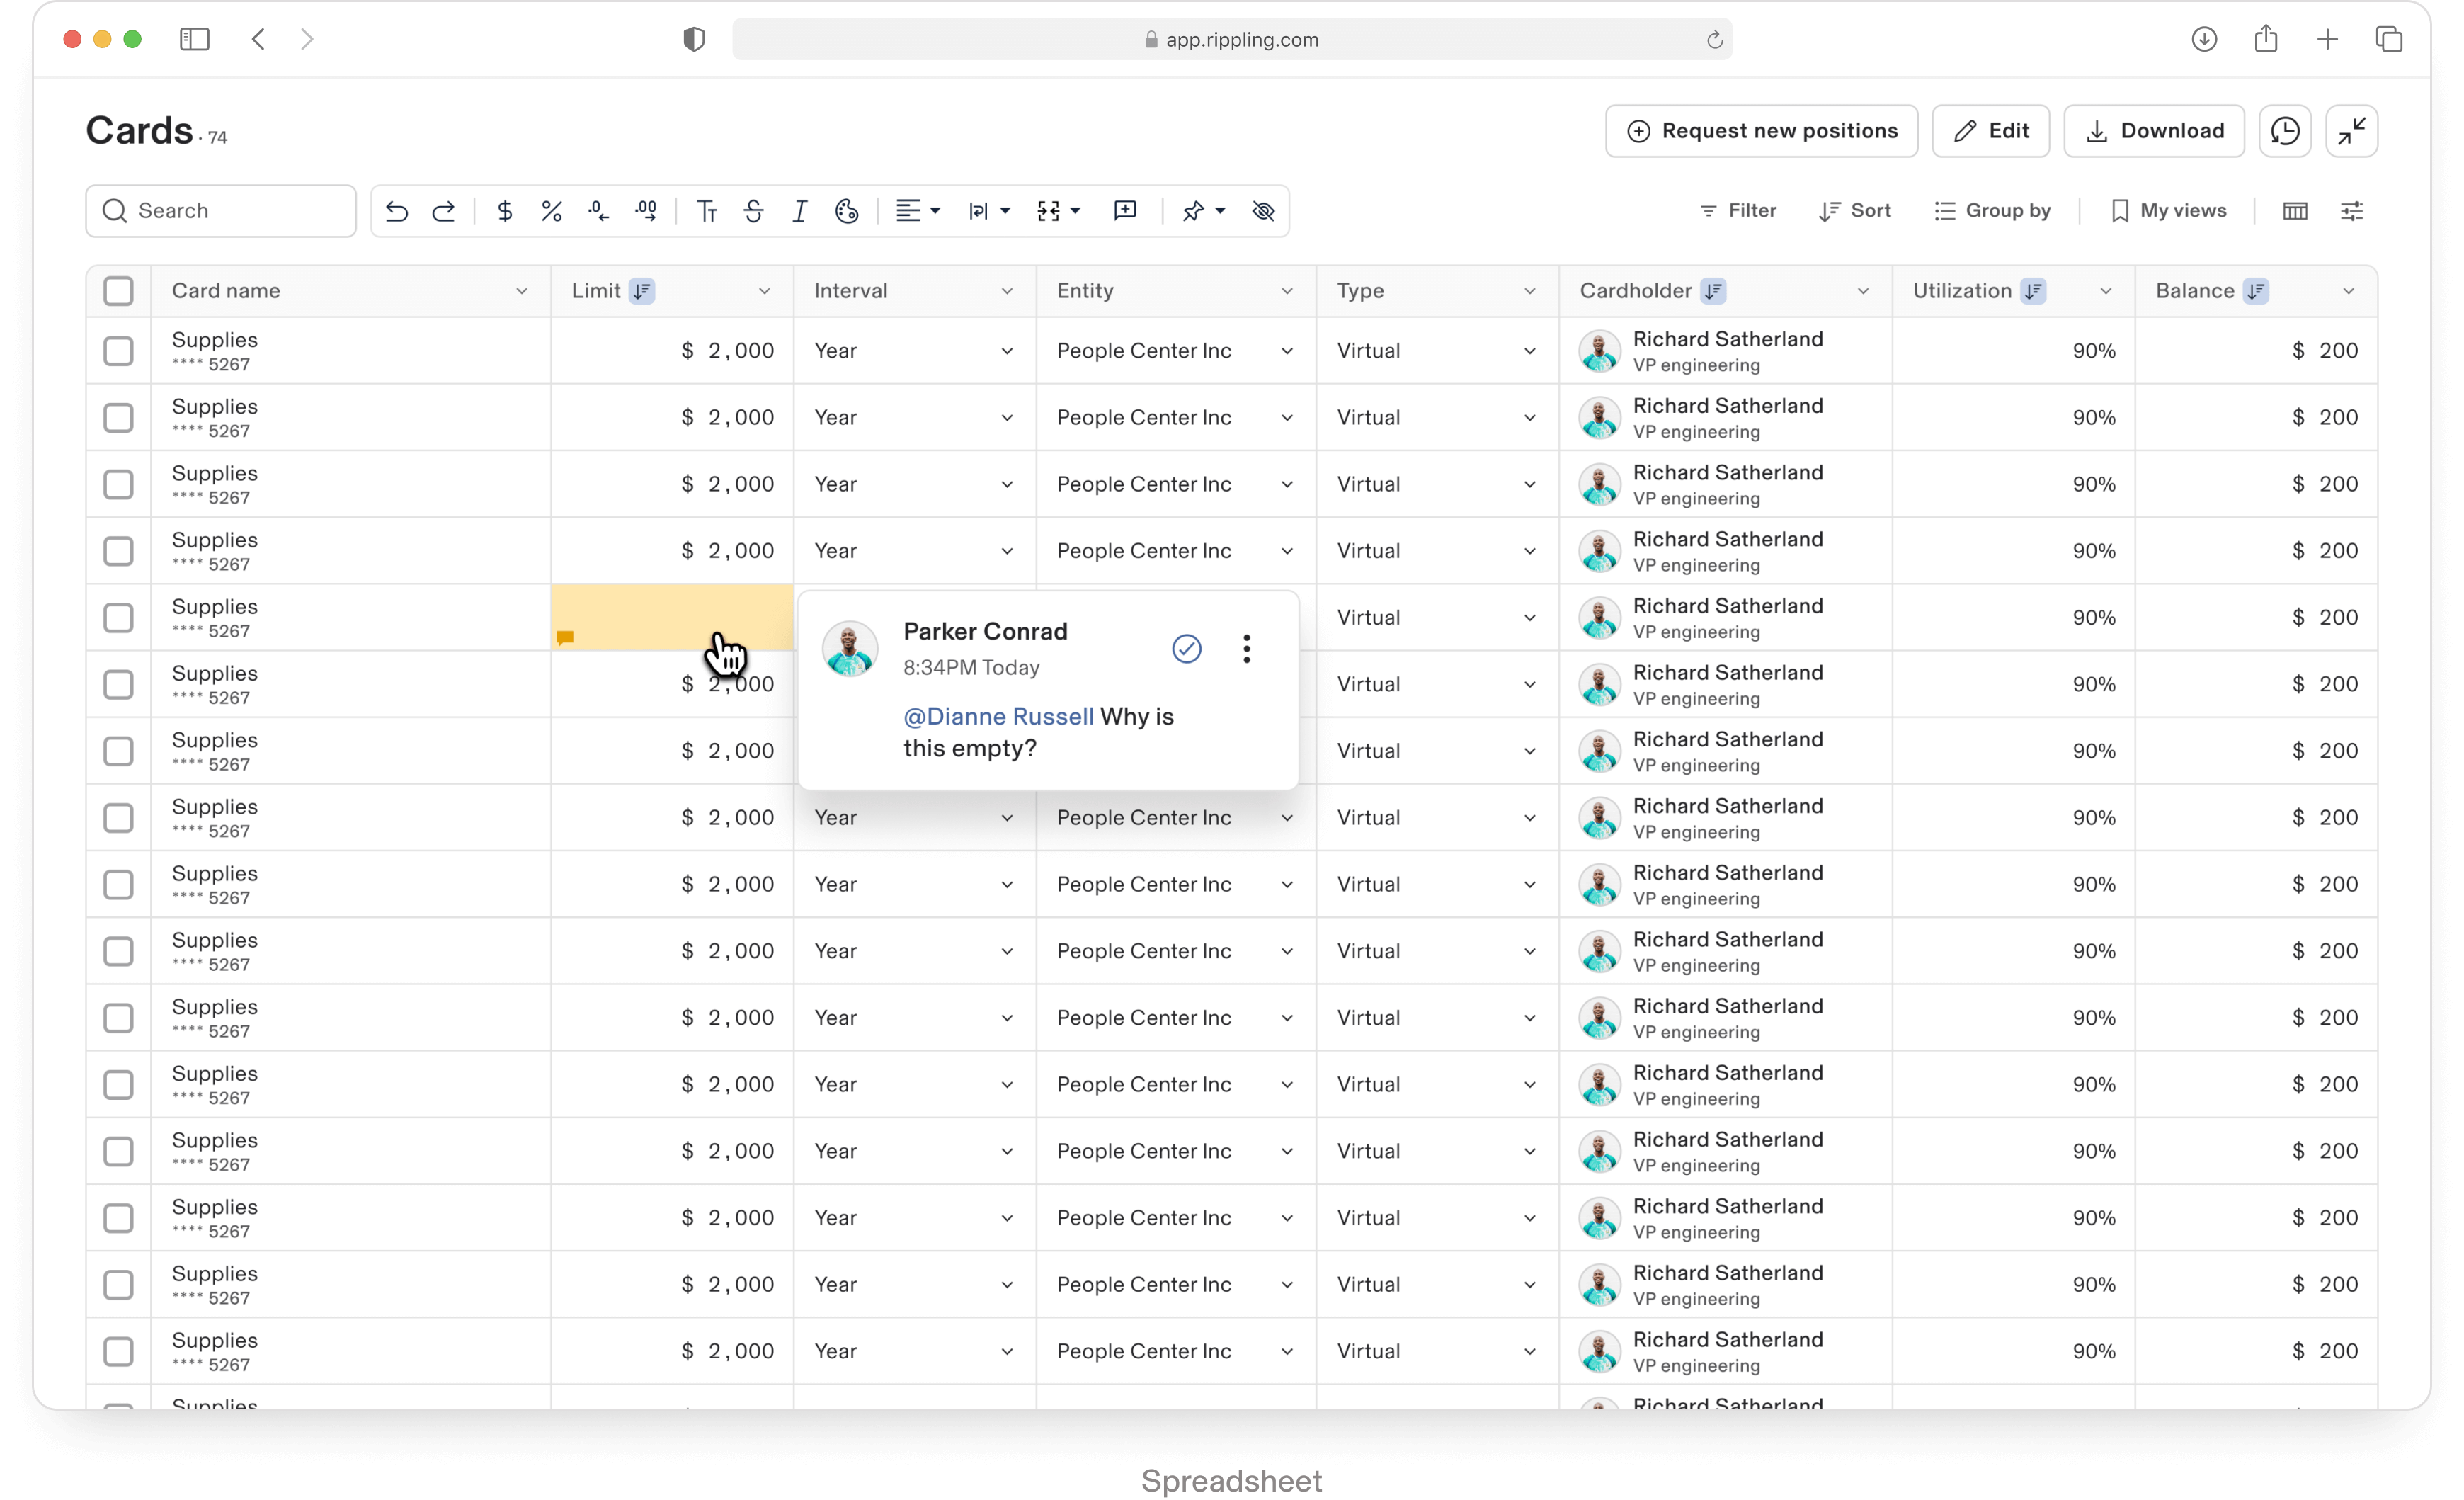Apply percent number format

click(x=551, y=211)
